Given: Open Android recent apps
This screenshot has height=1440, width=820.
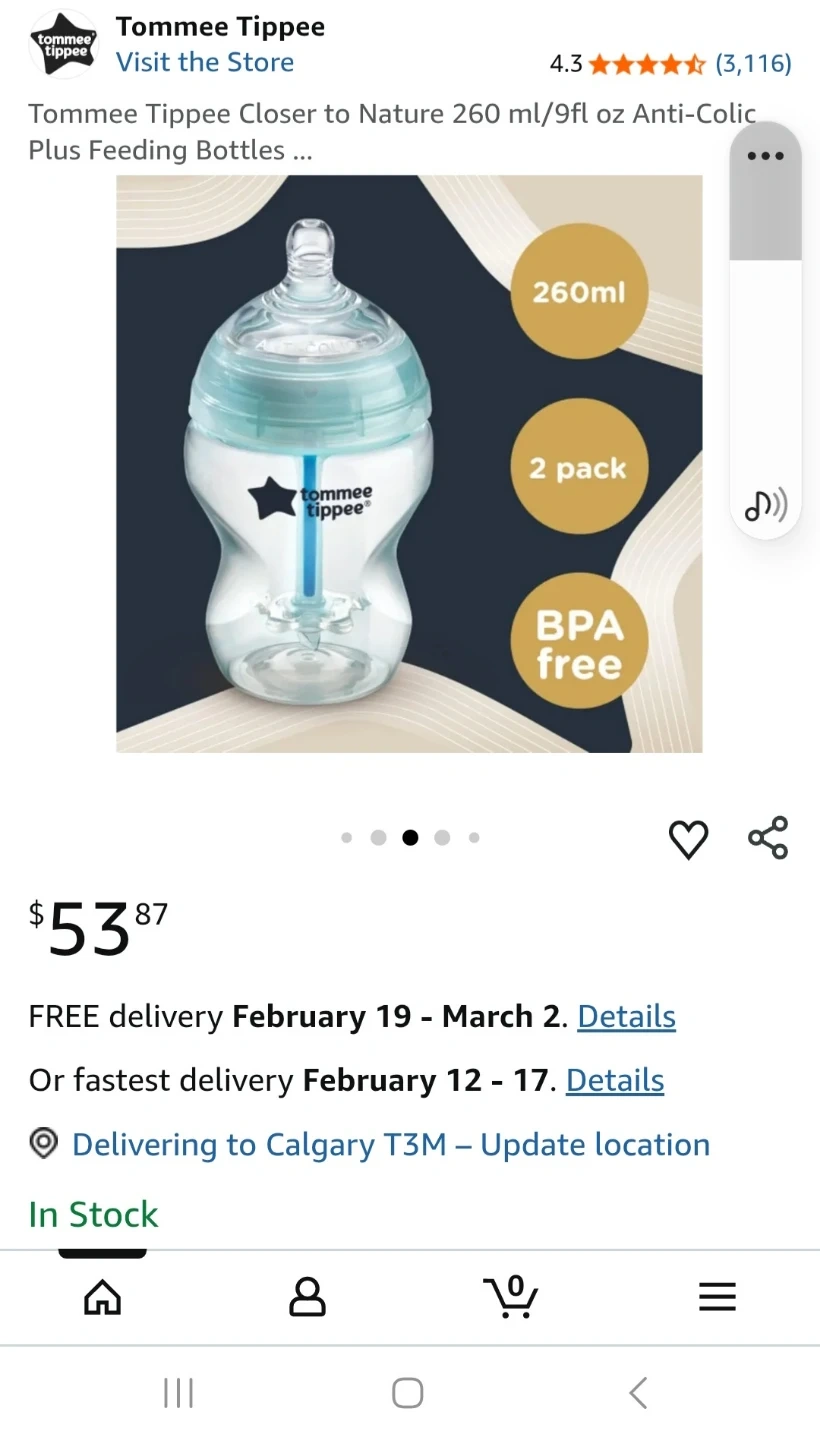Looking at the screenshot, I should tap(178, 1393).
